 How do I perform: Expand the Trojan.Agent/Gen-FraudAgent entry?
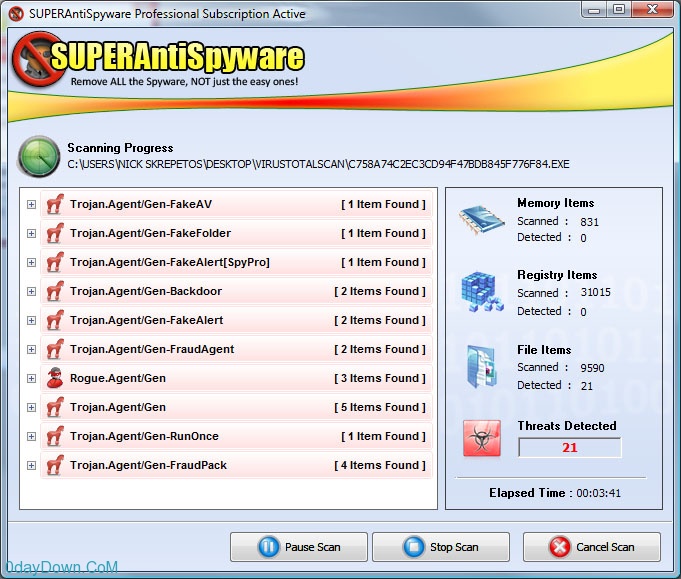point(31,349)
